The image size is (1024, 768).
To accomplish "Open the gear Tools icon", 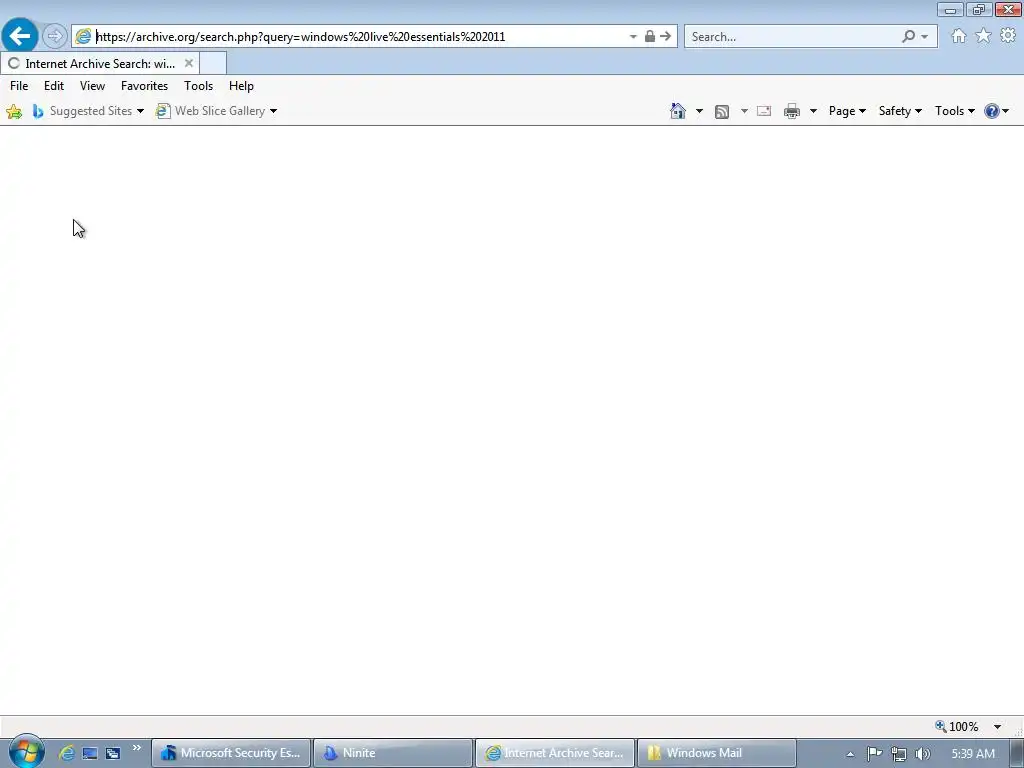I will (1008, 36).
